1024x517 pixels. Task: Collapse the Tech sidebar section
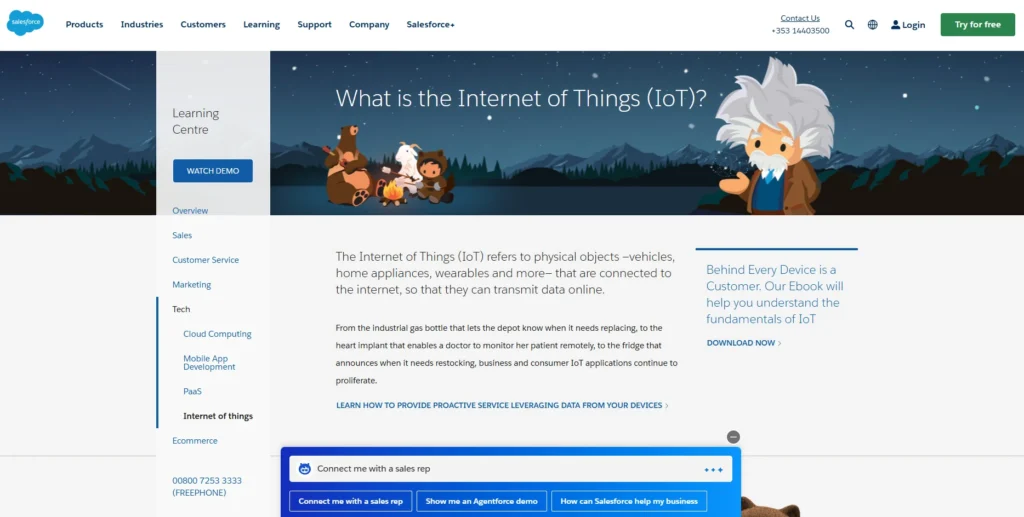click(182, 309)
